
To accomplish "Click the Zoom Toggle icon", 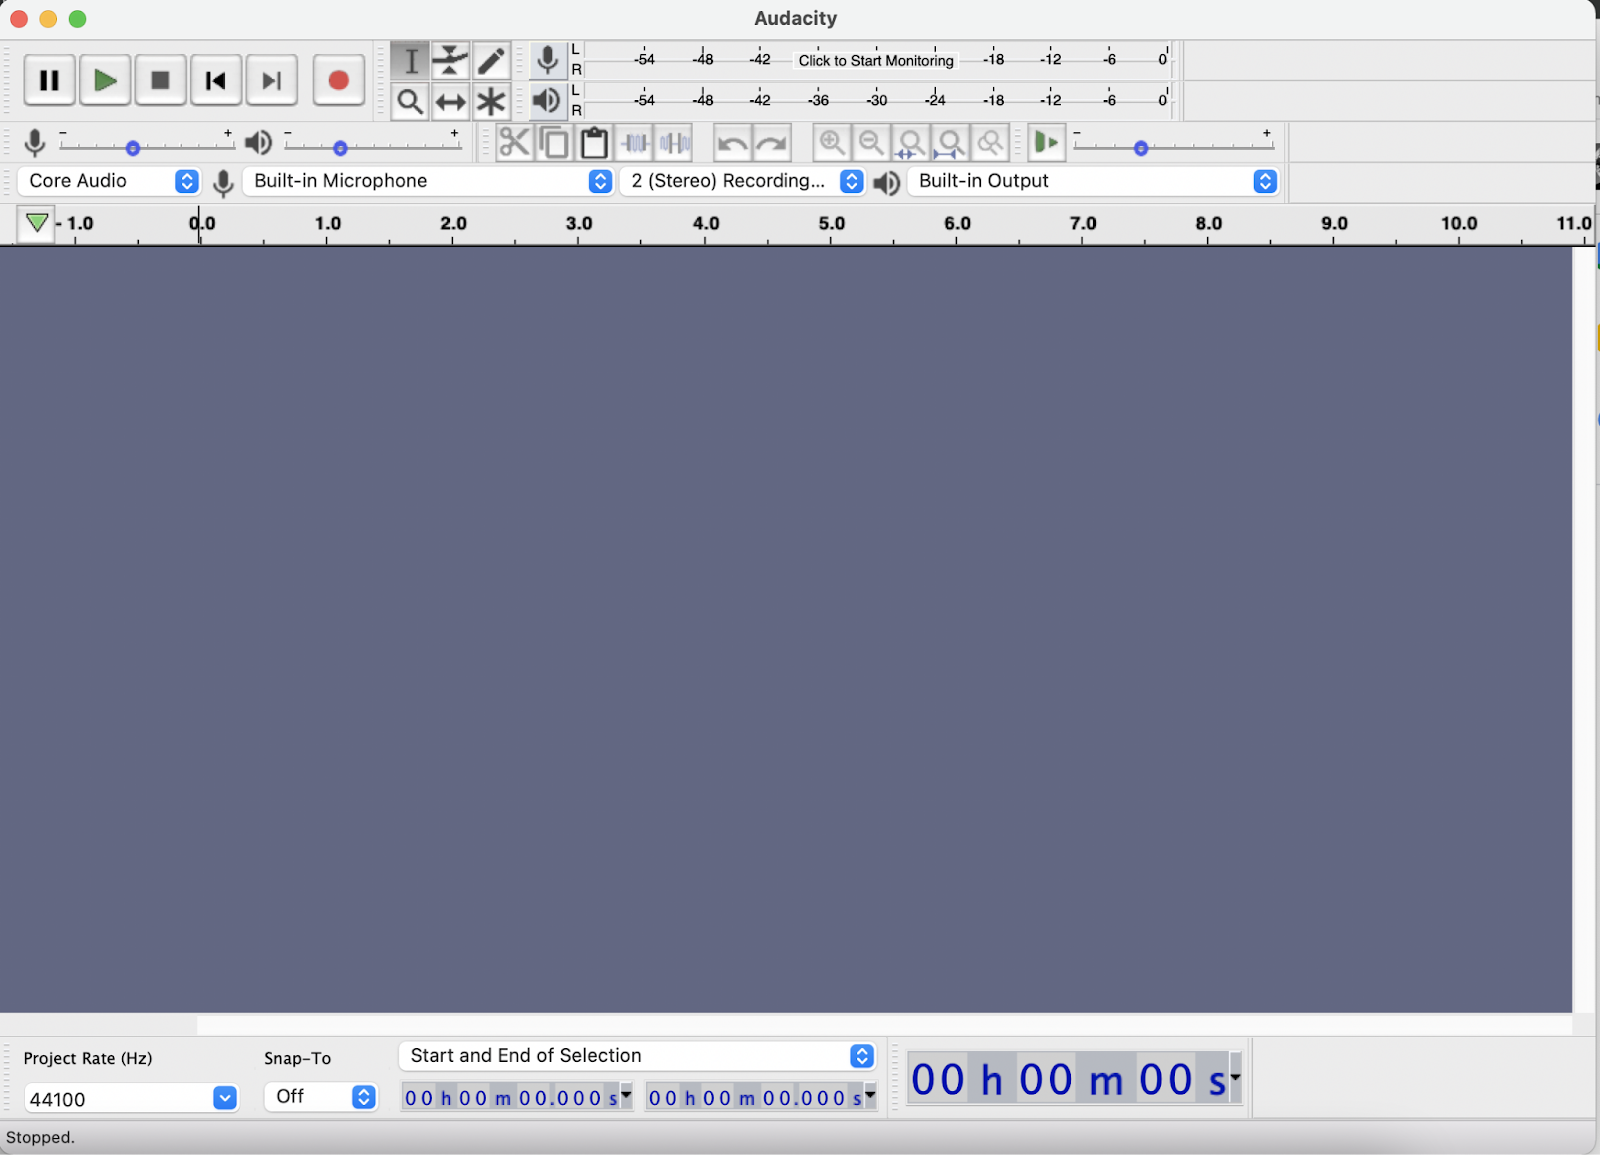I will [x=990, y=143].
